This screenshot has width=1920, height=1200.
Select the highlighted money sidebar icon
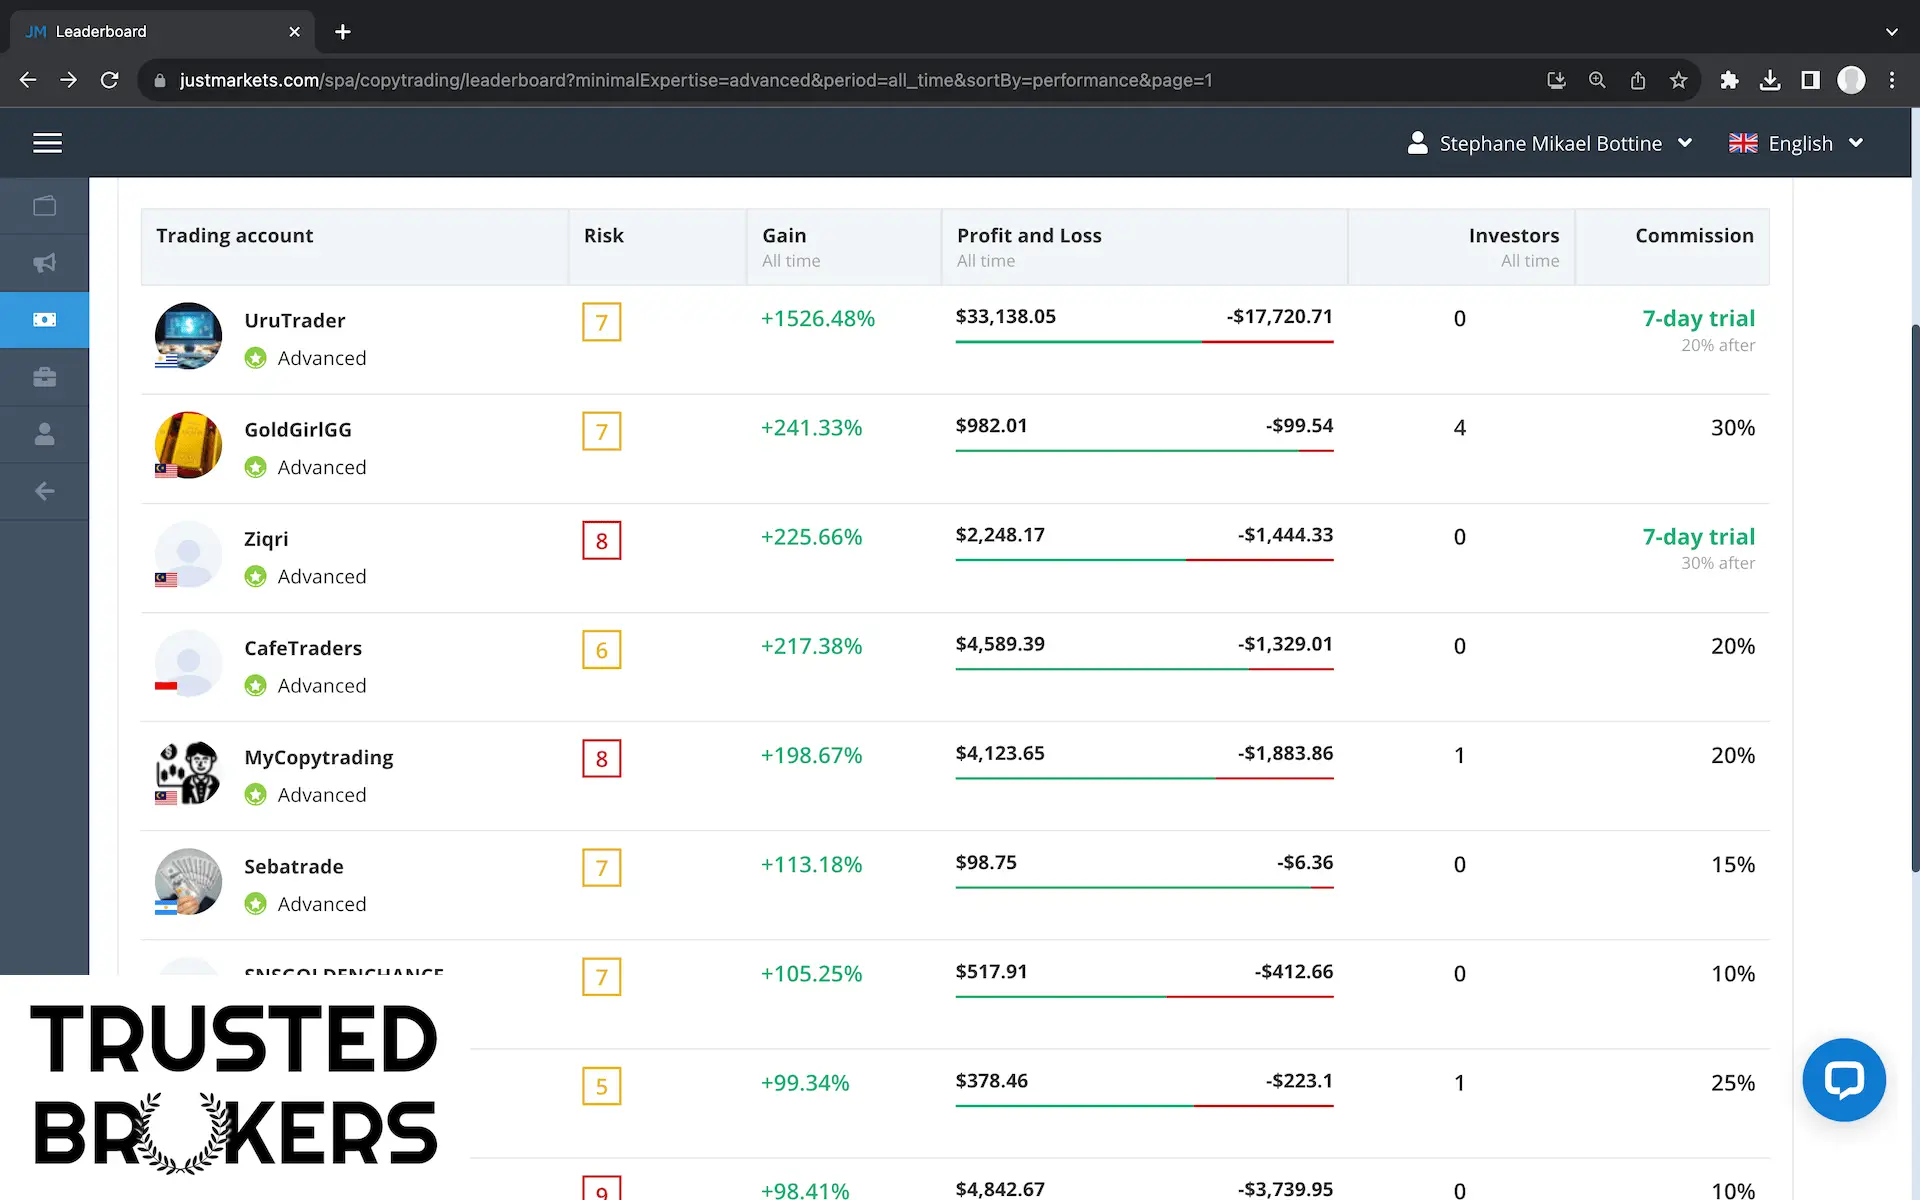point(44,320)
